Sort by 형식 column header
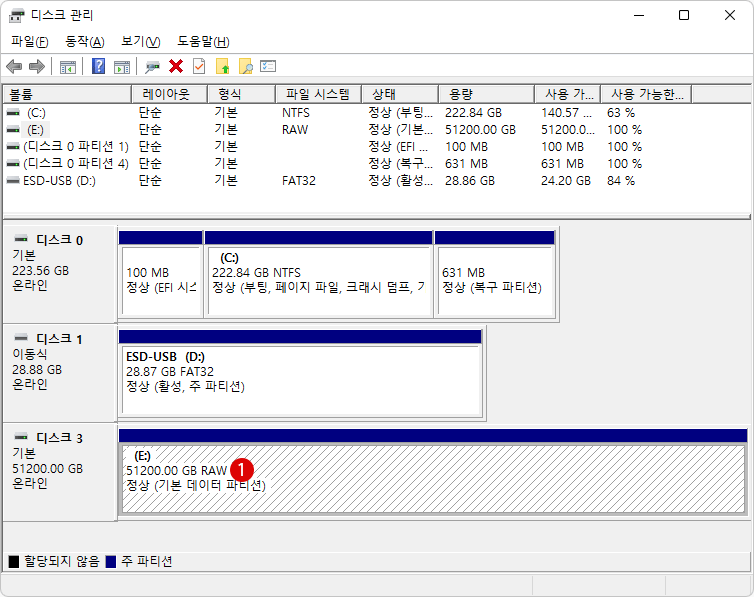The image size is (754, 597). click(x=241, y=94)
